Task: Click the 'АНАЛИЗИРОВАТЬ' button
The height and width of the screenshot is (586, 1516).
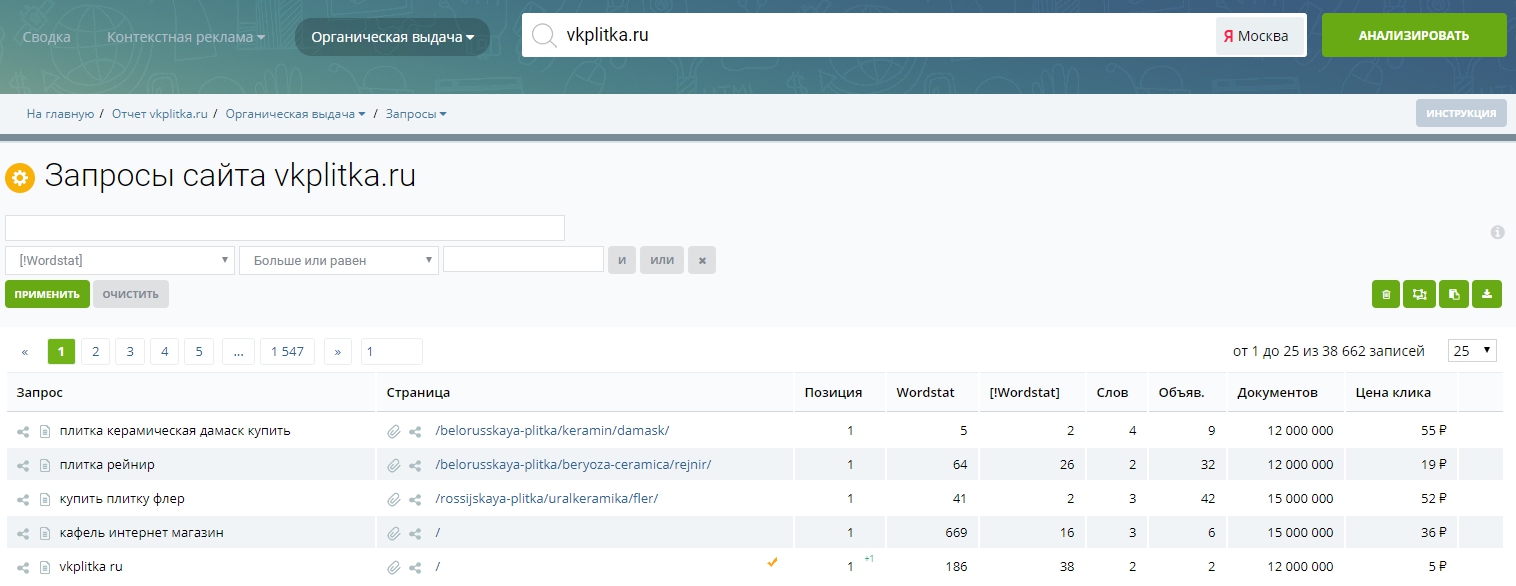Action: click(1414, 35)
